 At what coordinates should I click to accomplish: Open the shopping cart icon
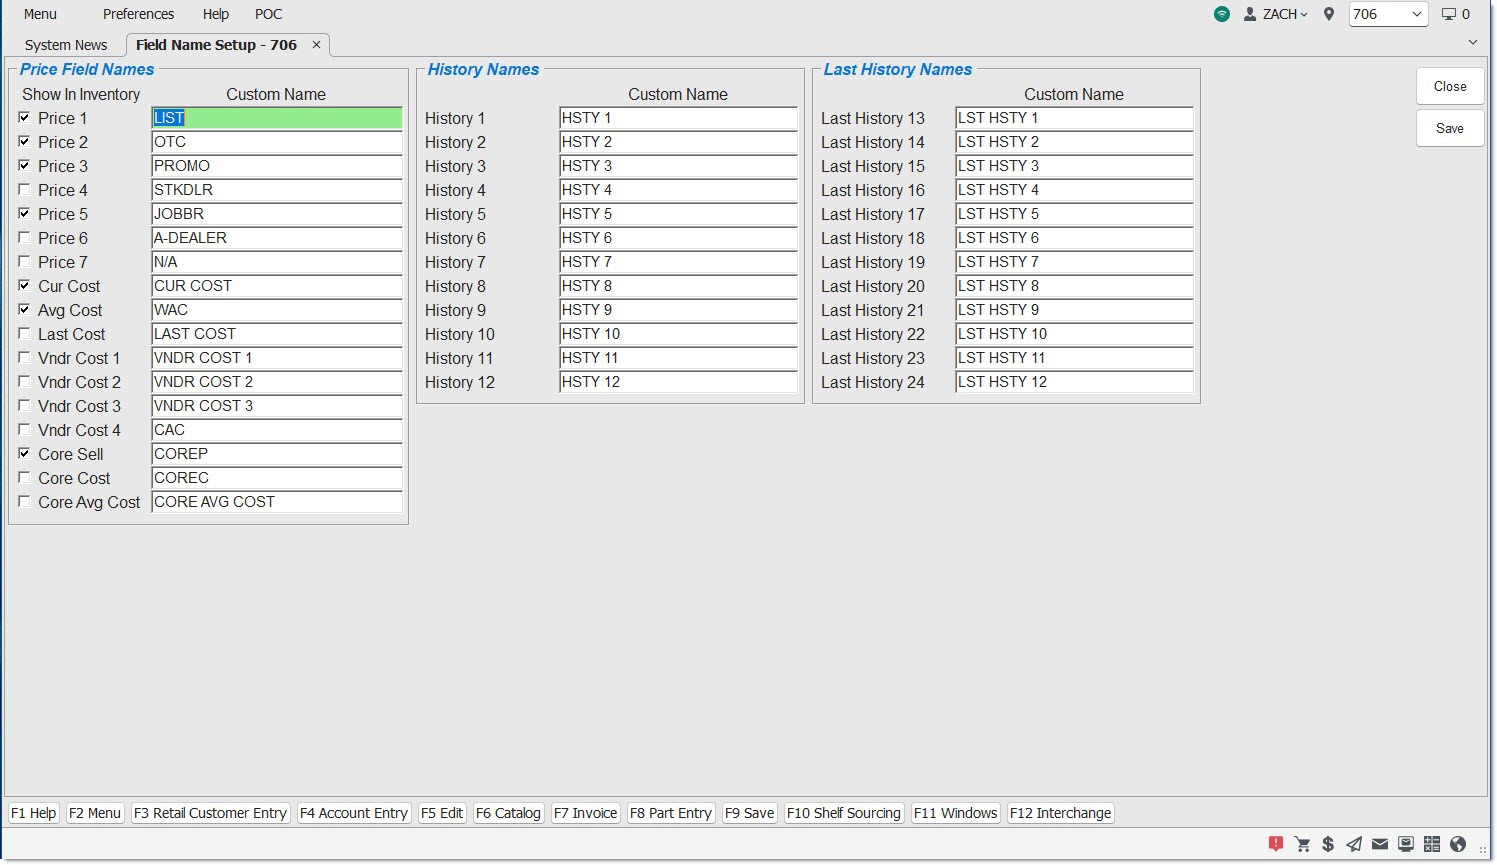point(1302,844)
